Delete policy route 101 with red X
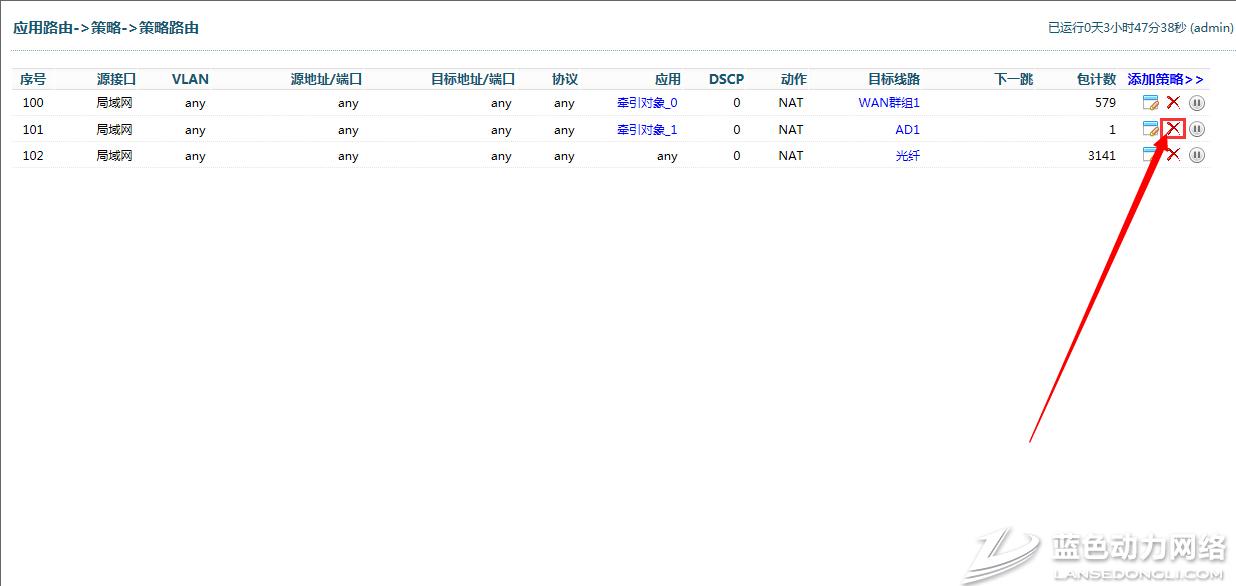Screen dimensions: 1236x586 click(x=1174, y=129)
